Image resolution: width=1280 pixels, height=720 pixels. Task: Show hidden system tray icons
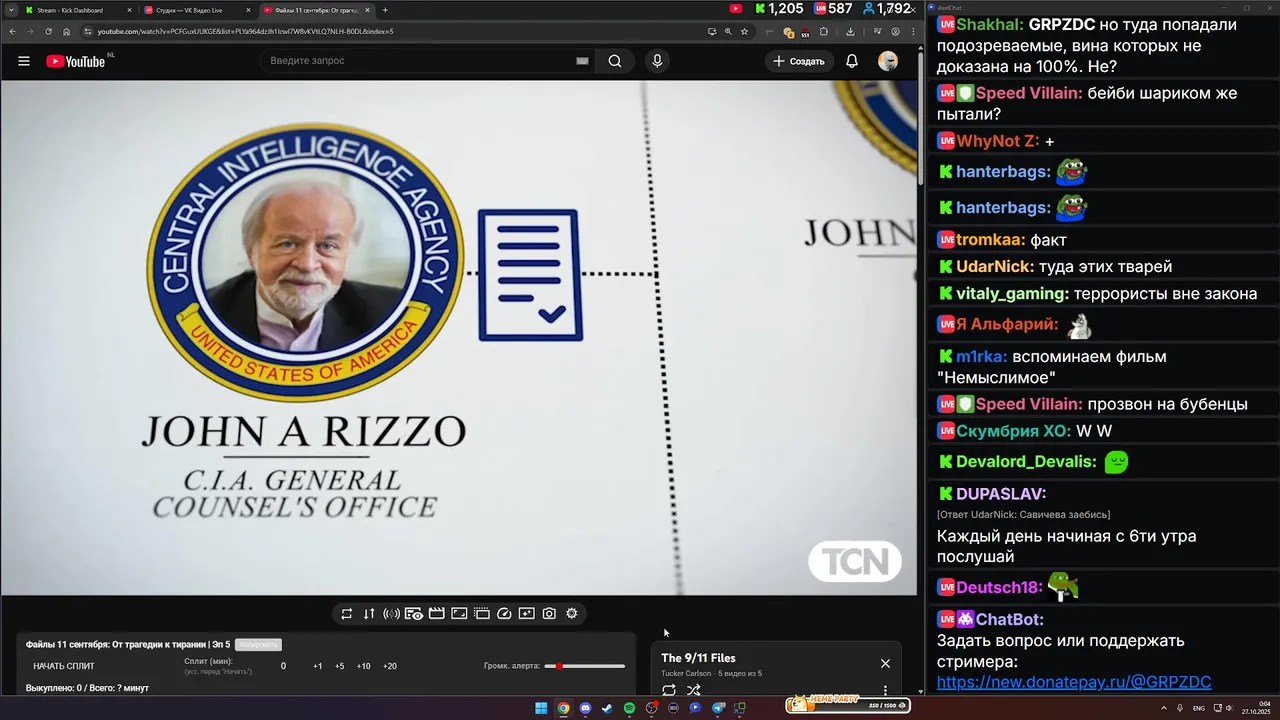click(1162, 707)
